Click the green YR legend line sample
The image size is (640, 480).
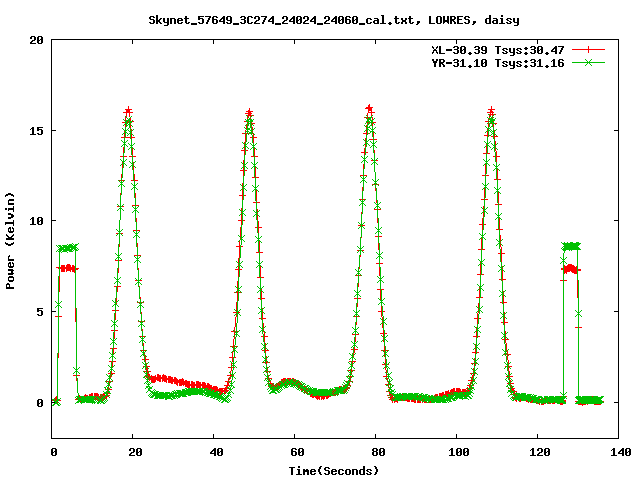click(x=588, y=62)
